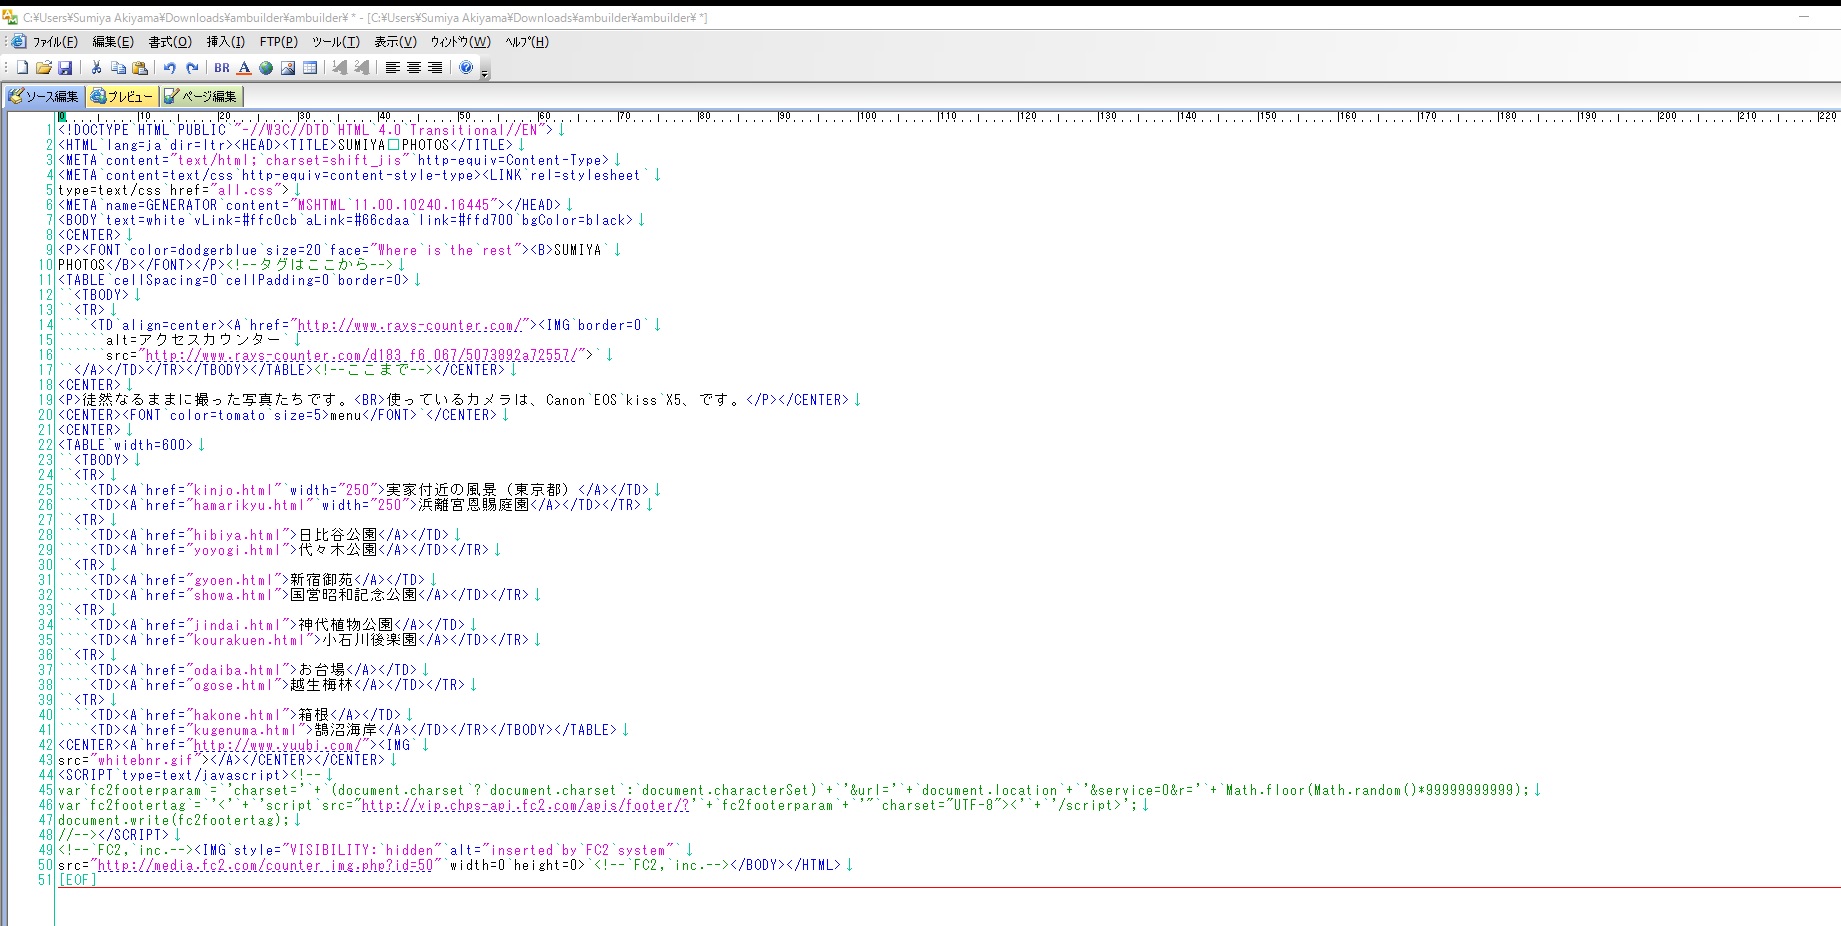Place cursor on "kinjo.html" text
Screen dimensions: 1841x926
coord(234,490)
